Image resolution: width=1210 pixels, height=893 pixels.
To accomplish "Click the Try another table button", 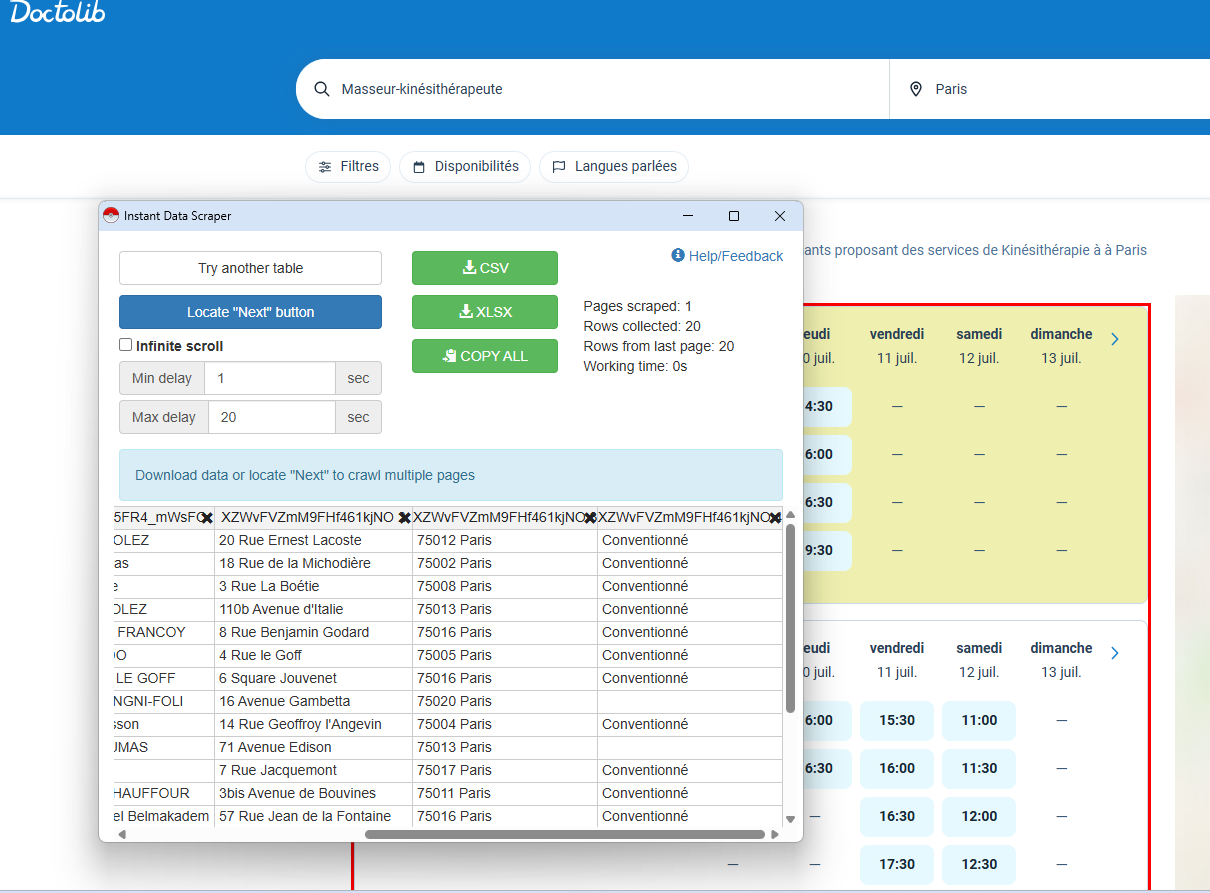I will point(250,268).
